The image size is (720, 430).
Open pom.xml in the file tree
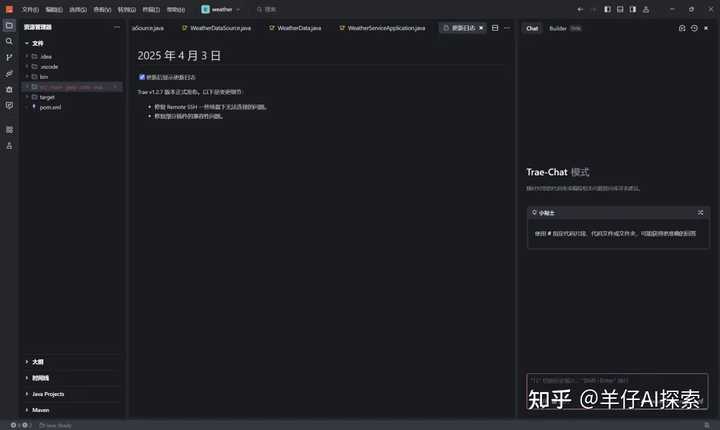(50, 107)
